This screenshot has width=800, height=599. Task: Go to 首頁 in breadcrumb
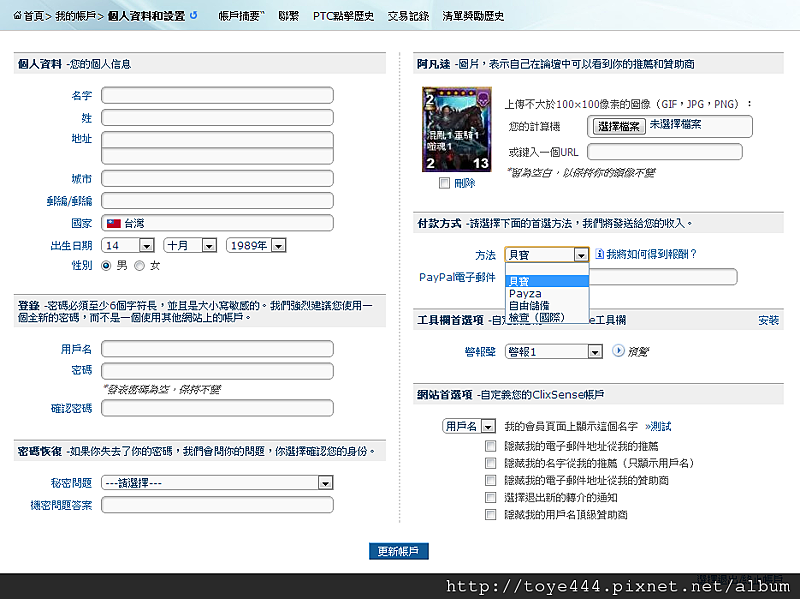coord(34,16)
